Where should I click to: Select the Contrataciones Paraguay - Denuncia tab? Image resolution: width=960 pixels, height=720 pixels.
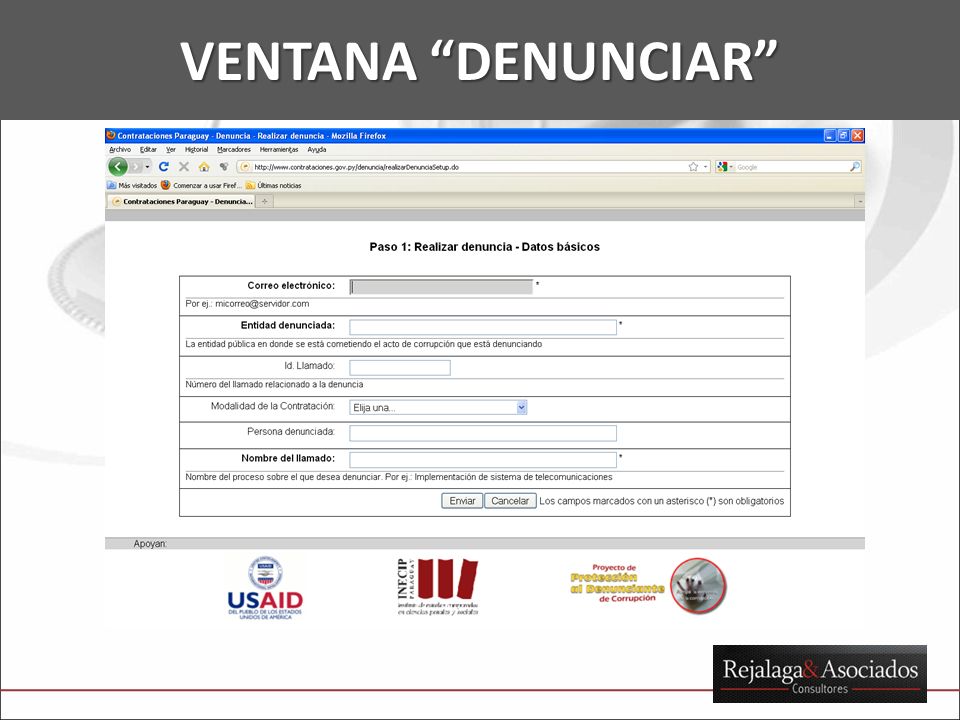[x=181, y=201]
